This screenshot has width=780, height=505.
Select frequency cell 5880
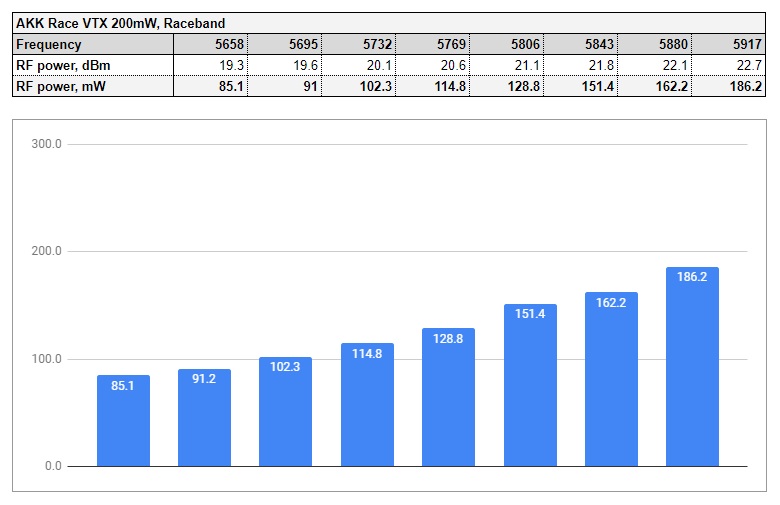pyautogui.click(x=655, y=44)
